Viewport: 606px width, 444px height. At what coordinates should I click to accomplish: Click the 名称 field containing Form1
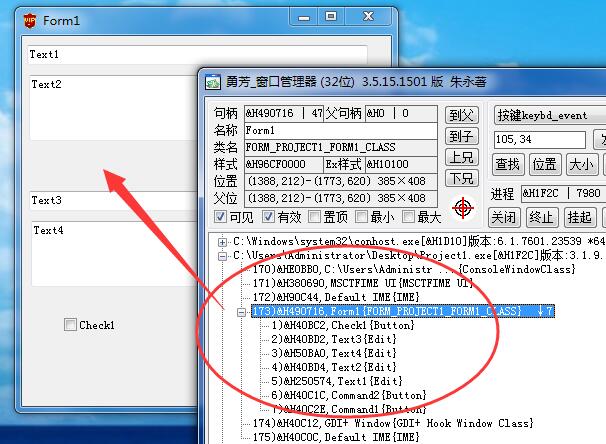pos(340,131)
